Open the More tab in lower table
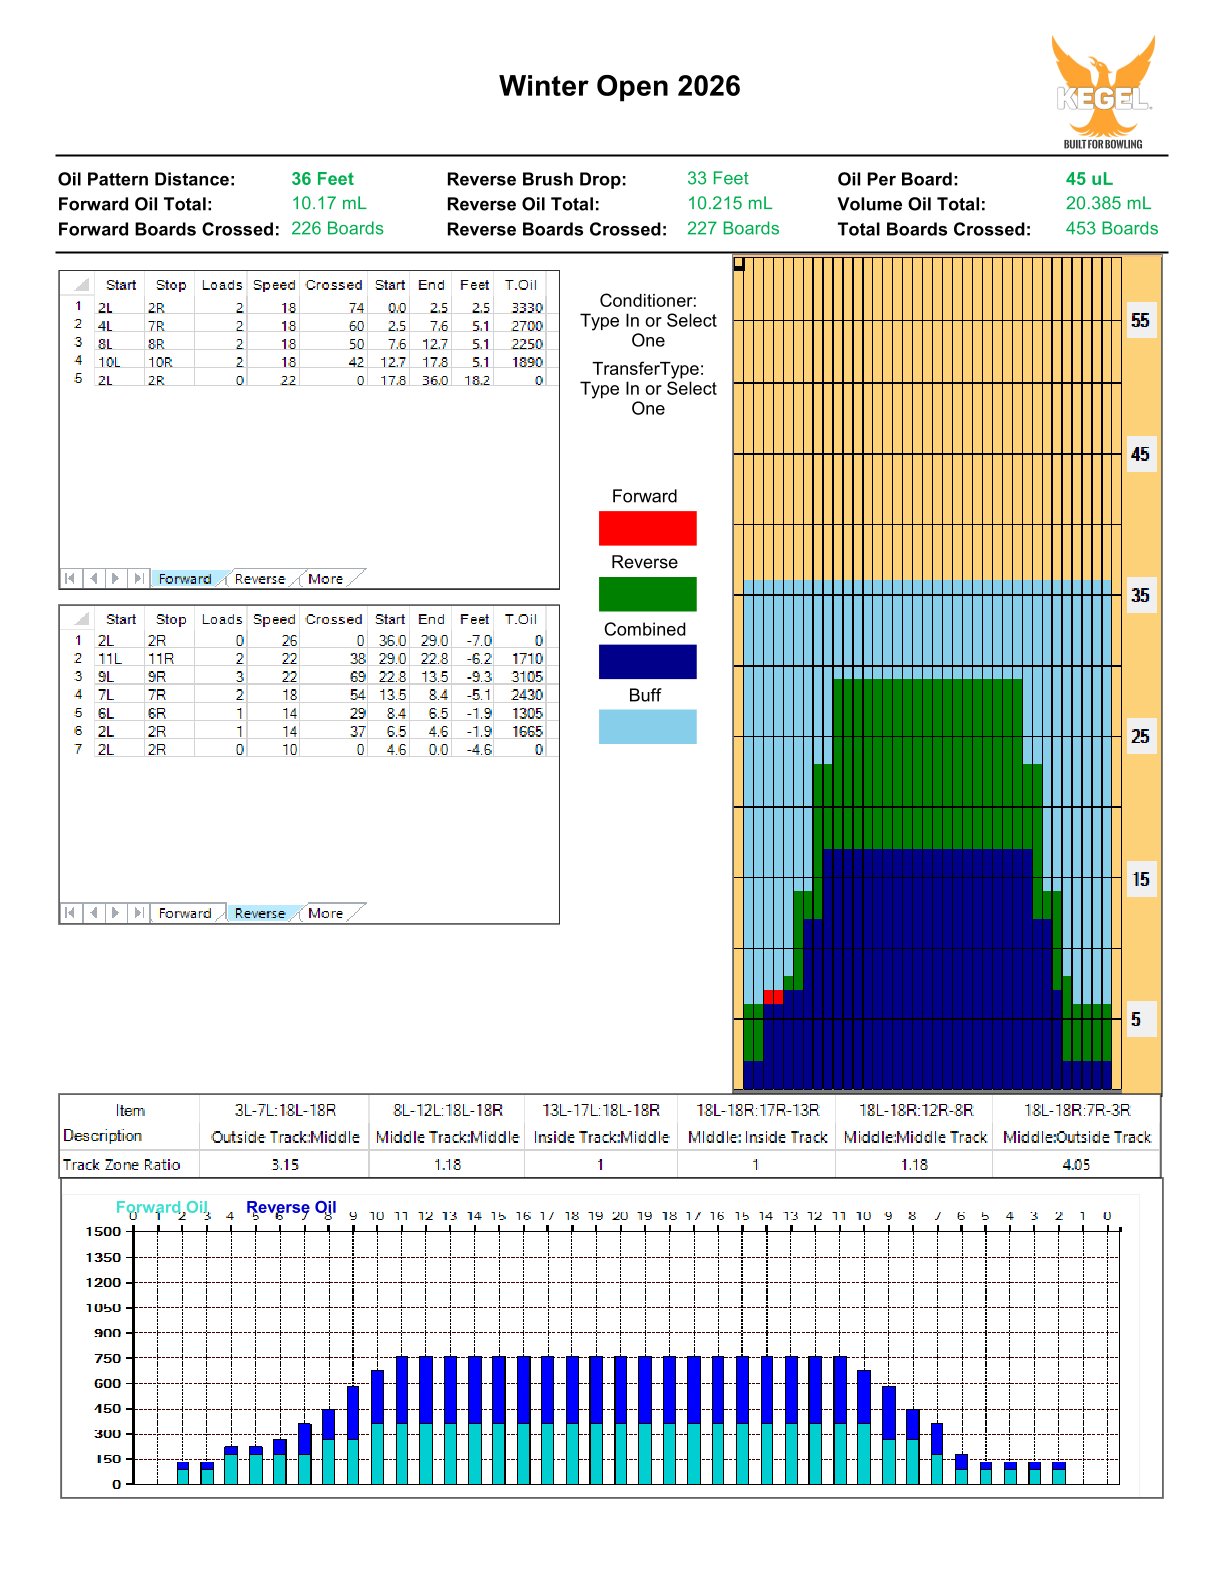 326,912
